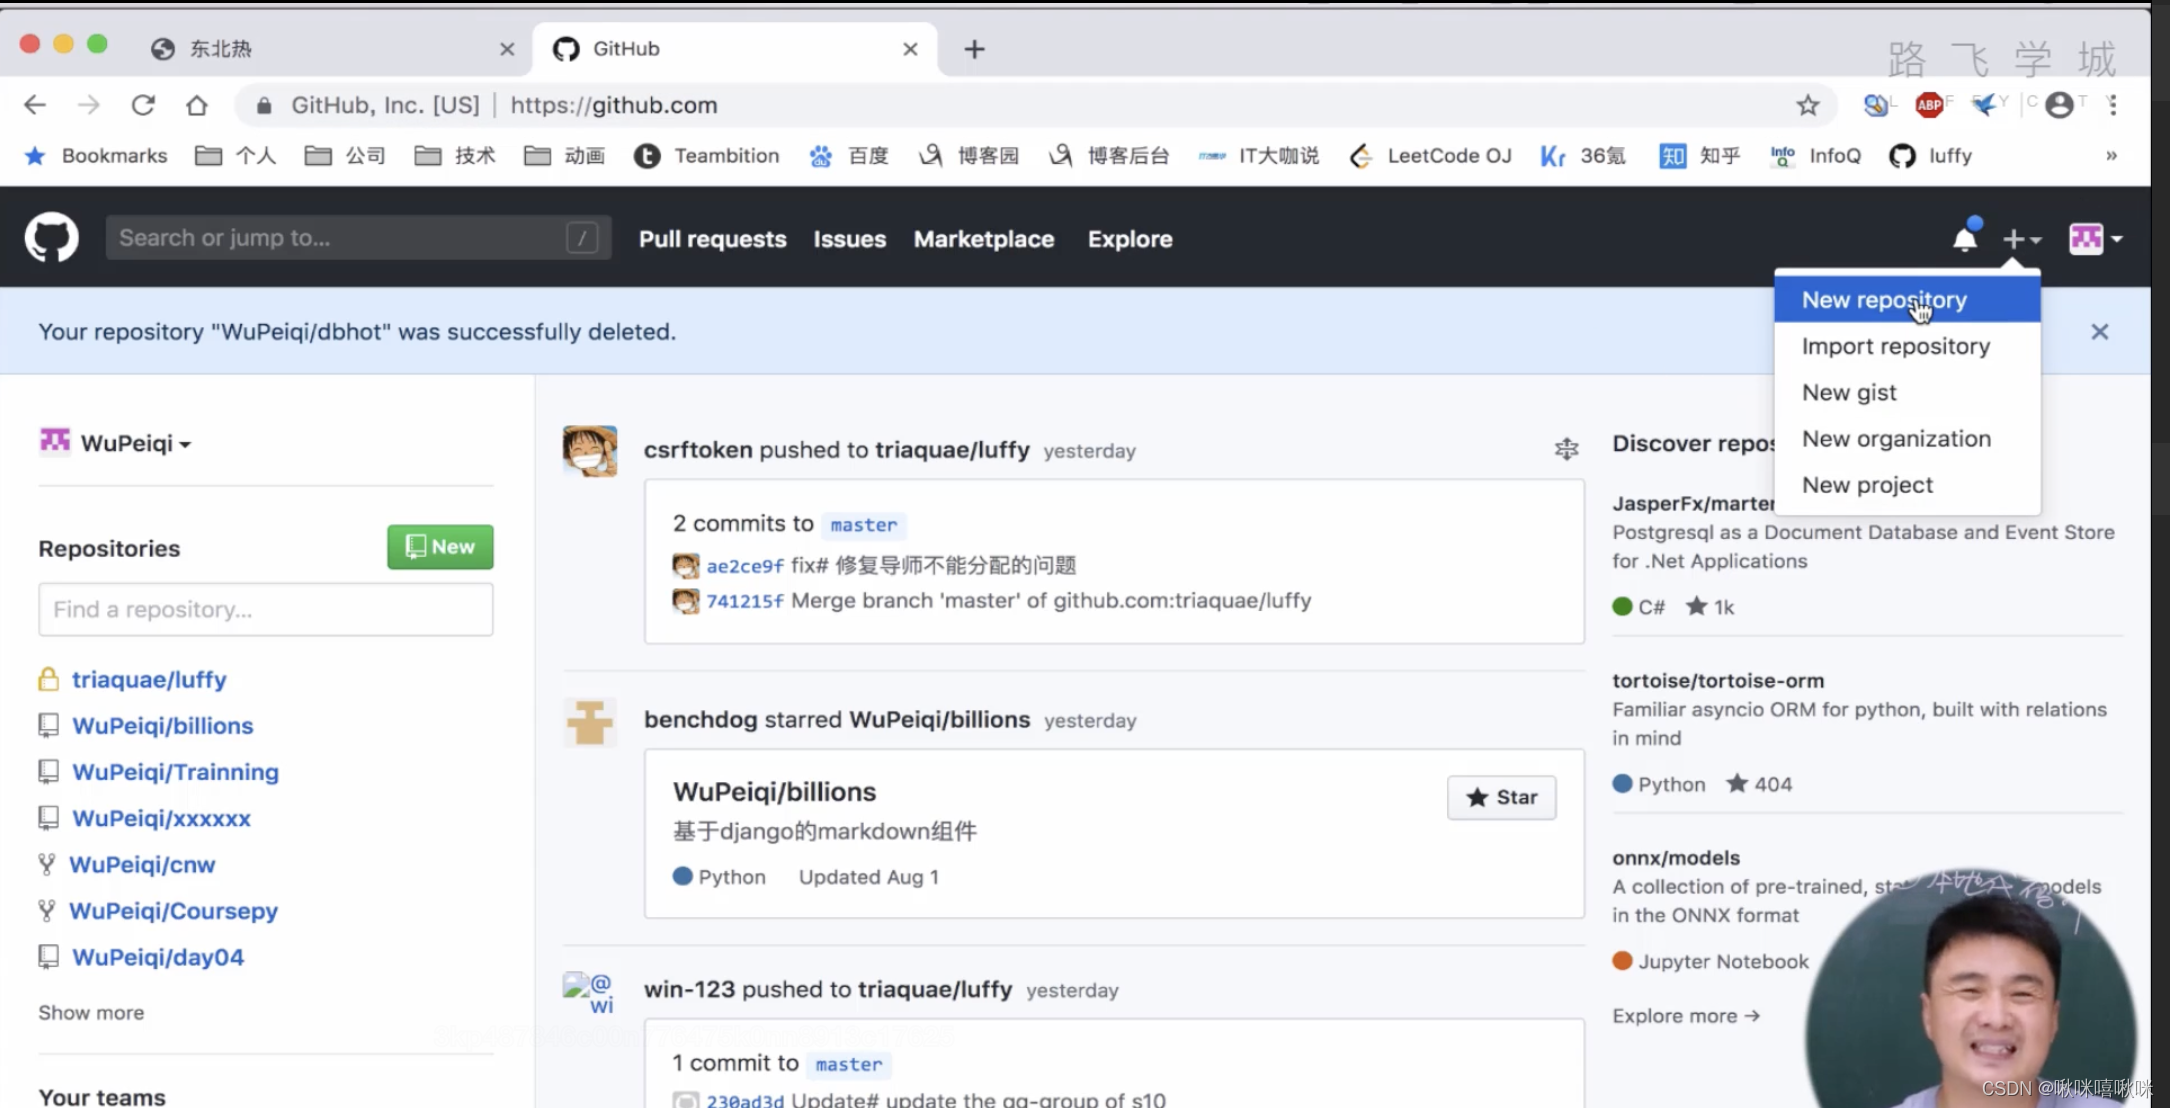
Task: Click master branch label in 2 commits card
Action: click(864, 525)
